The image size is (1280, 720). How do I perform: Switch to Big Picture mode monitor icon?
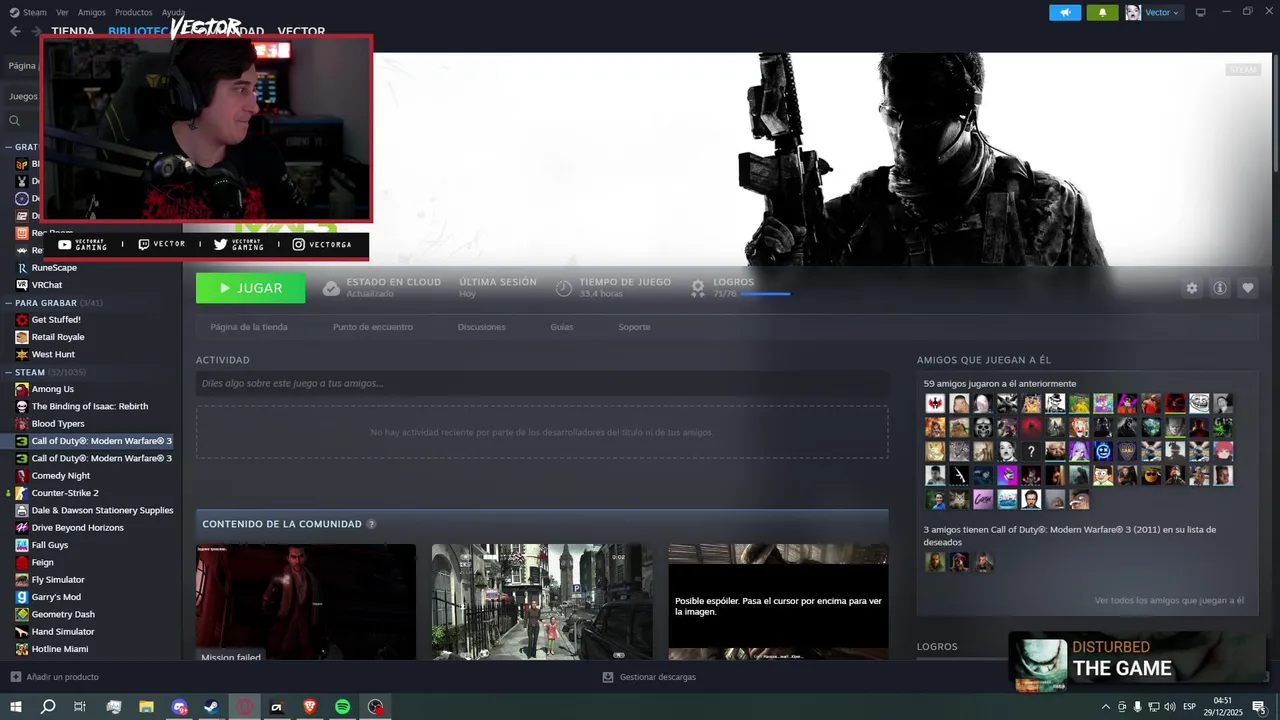click(x=1200, y=12)
